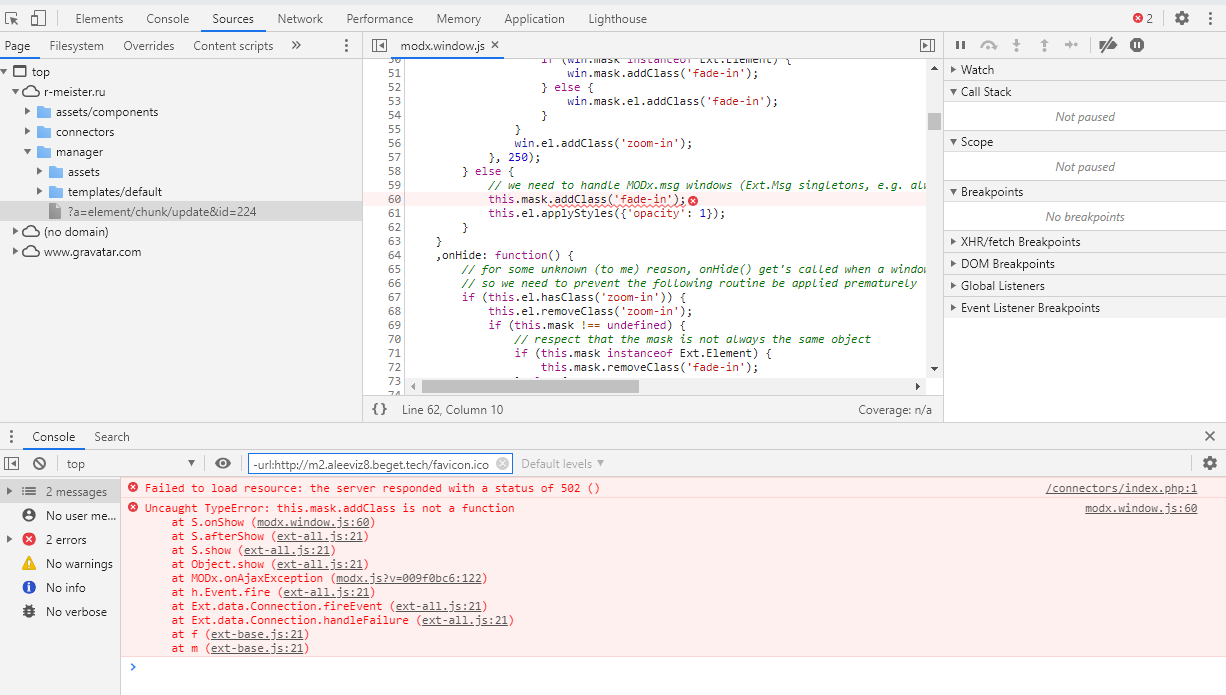This screenshot has height=695, width=1226.
Task: Collapse the Call Stack section
Action: [1085, 91]
